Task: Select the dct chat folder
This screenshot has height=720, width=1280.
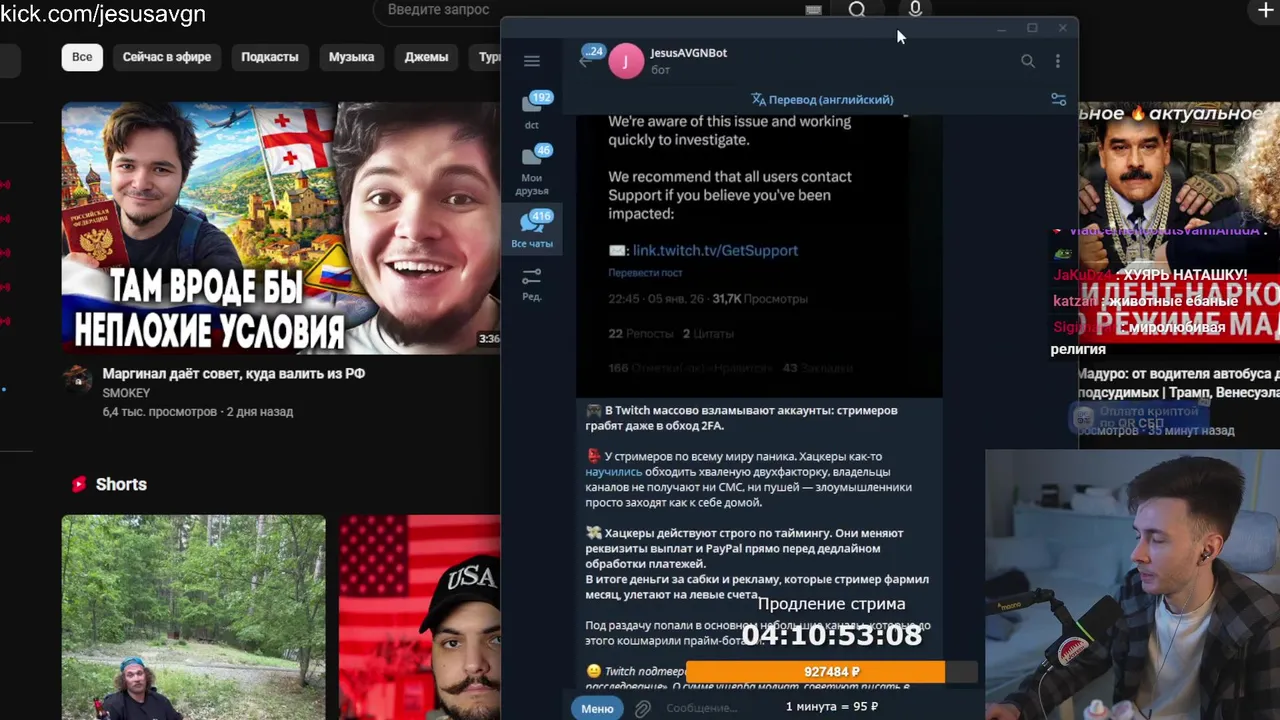Action: pyautogui.click(x=532, y=110)
